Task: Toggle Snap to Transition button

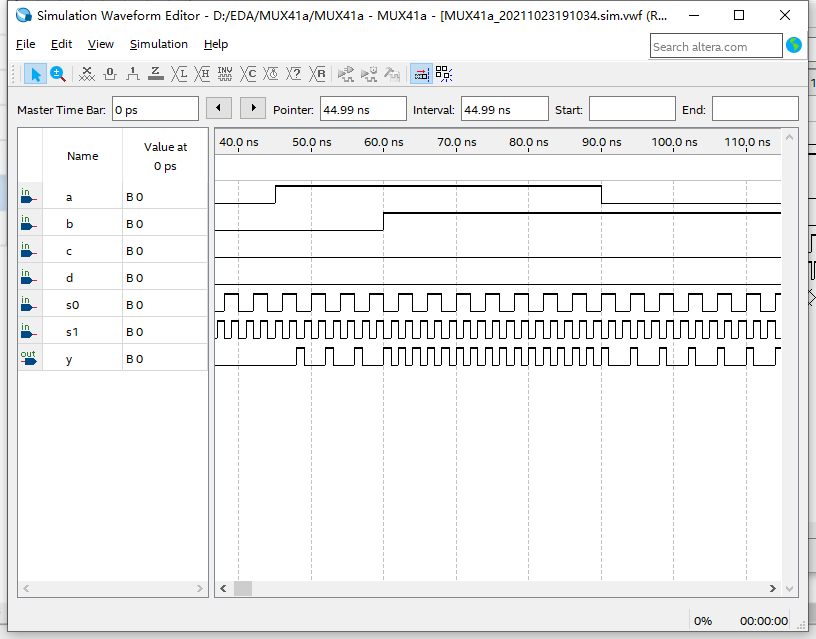Action: (443, 74)
